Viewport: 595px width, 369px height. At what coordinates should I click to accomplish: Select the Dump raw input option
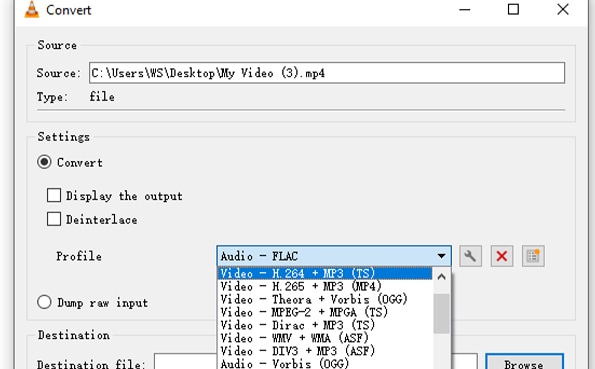[44, 303]
